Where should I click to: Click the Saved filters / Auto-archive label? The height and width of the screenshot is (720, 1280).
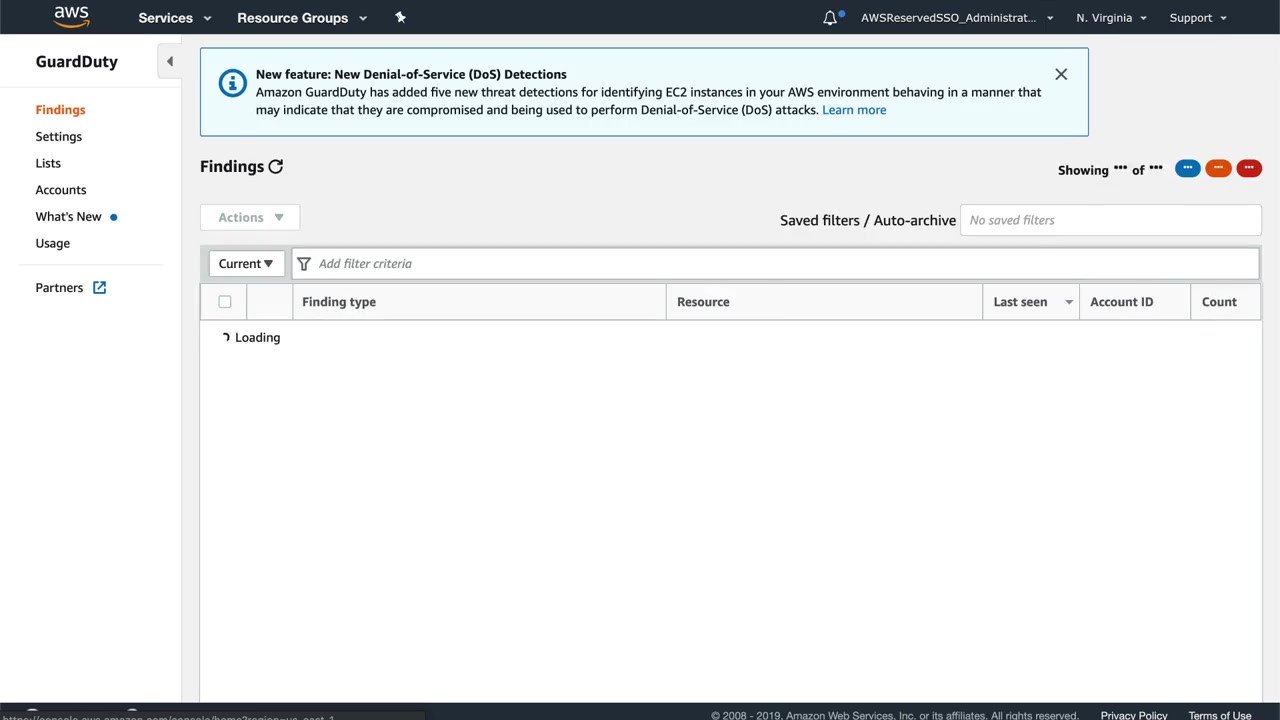tap(868, 220)
